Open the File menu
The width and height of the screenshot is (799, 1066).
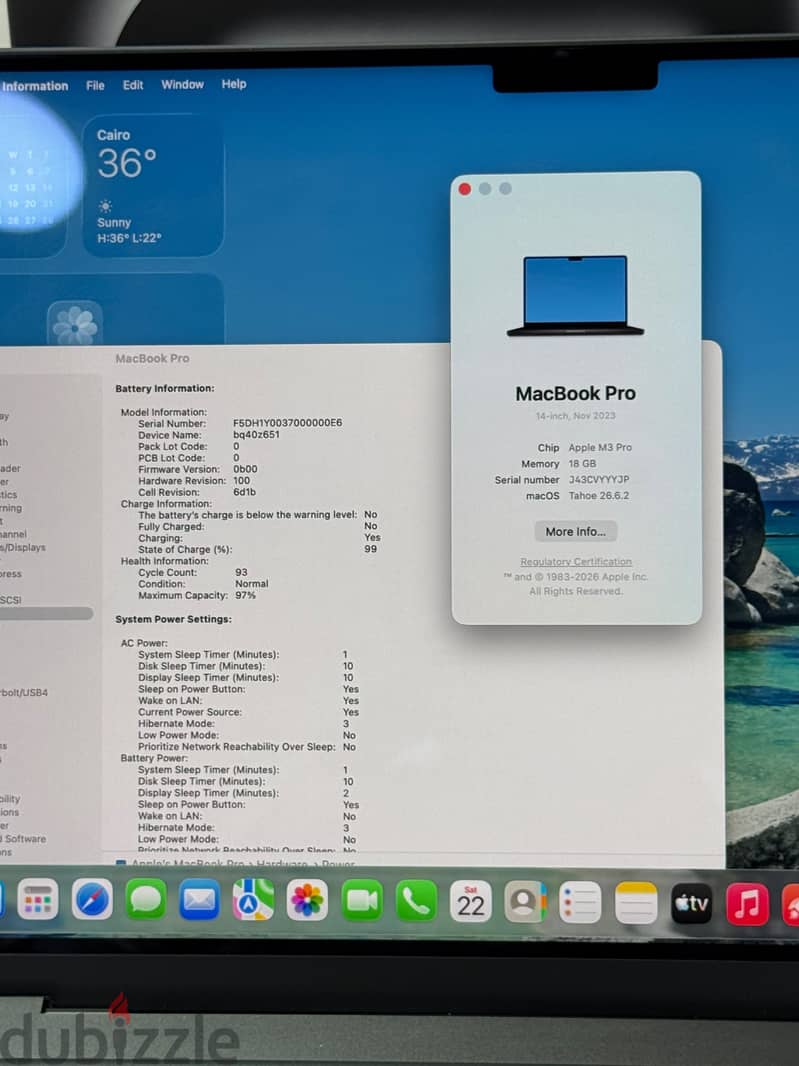tap(95, 86)
